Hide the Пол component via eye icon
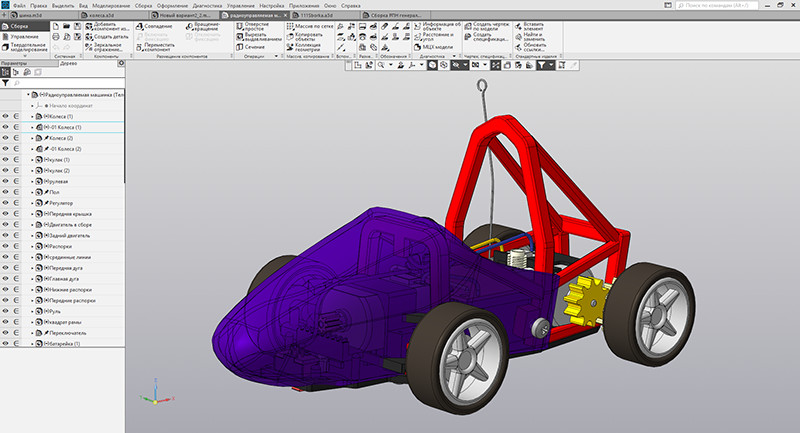This screenshot has height=433, width=800. [x=6, y=191]
